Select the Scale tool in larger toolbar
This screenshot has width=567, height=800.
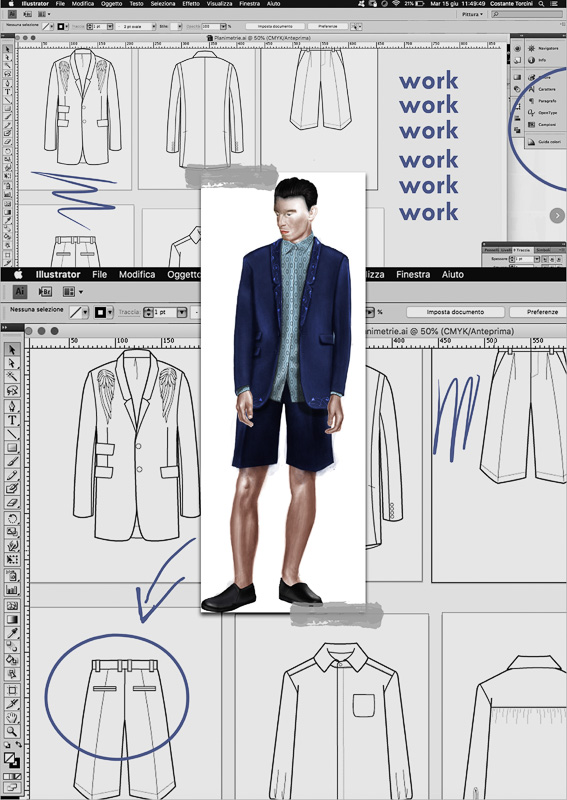coord(12,532)
